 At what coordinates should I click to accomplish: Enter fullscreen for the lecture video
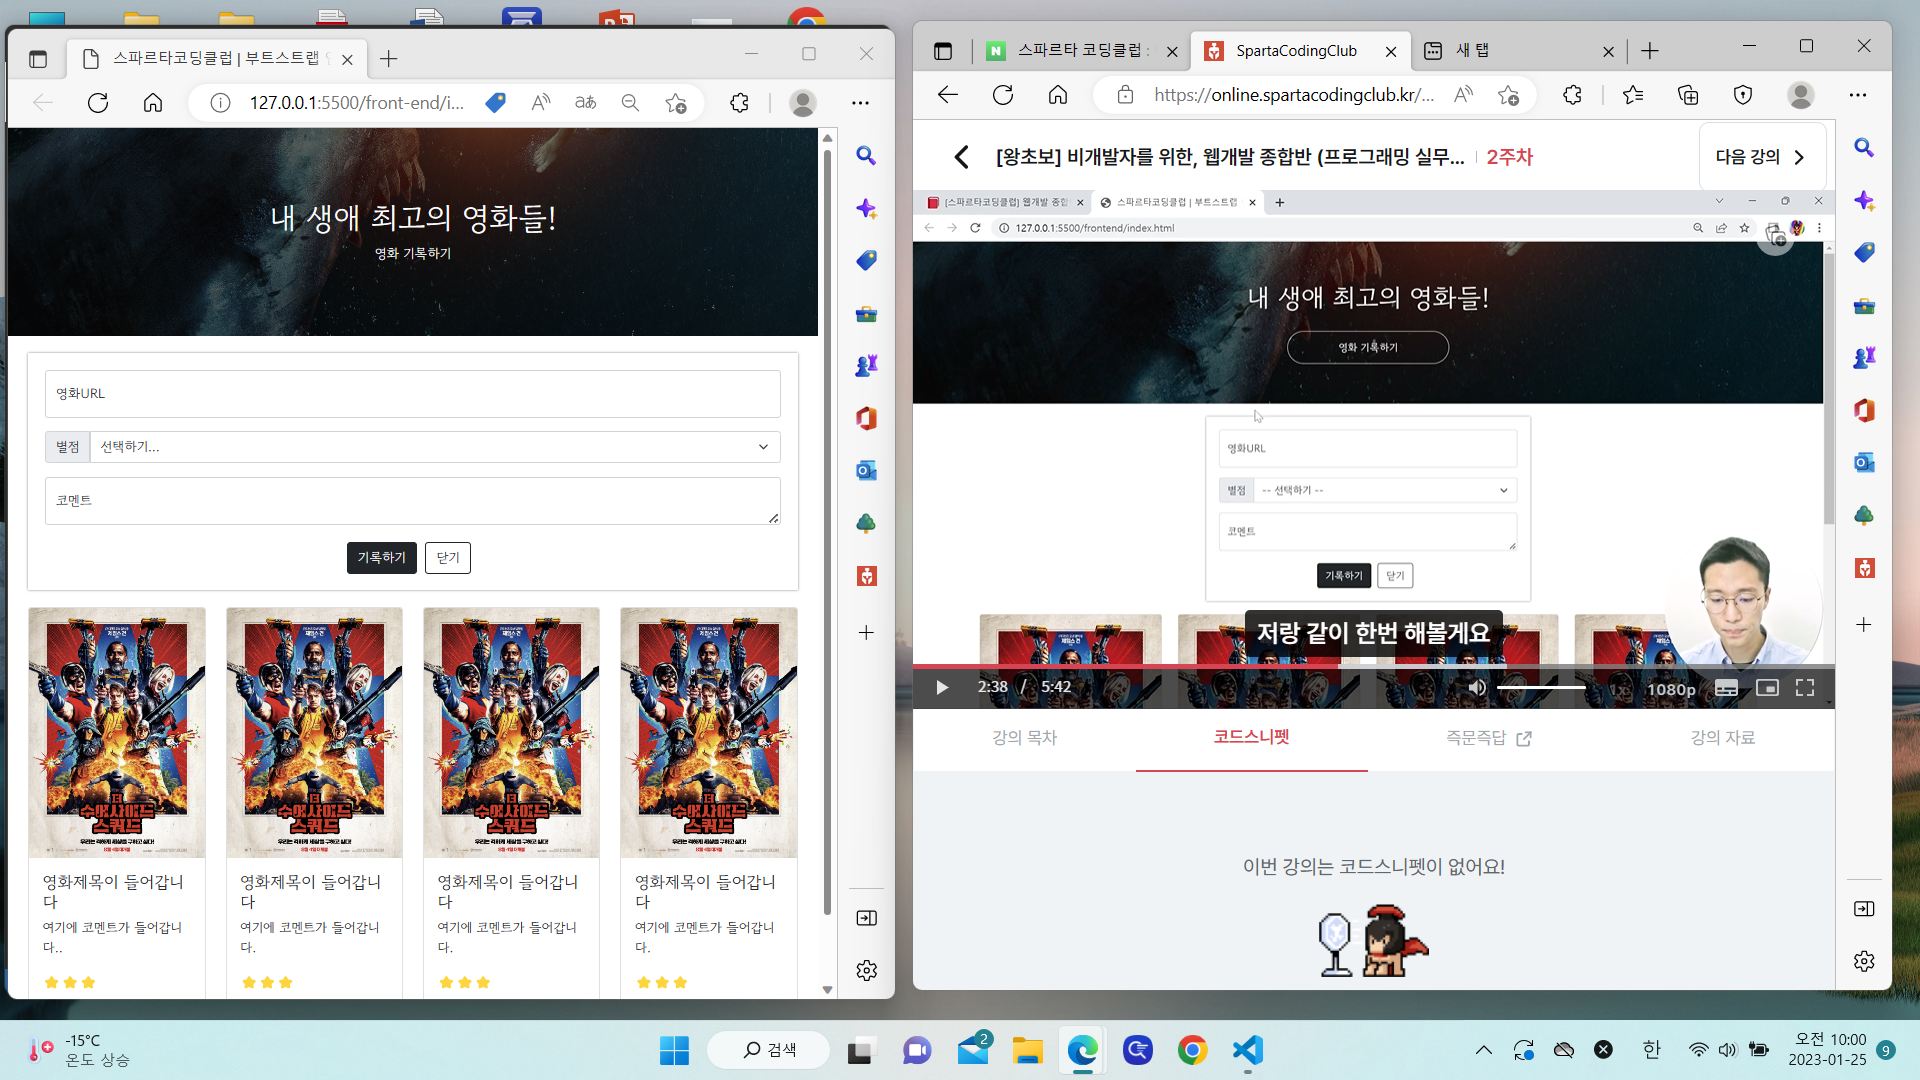tap(1805, 688)
